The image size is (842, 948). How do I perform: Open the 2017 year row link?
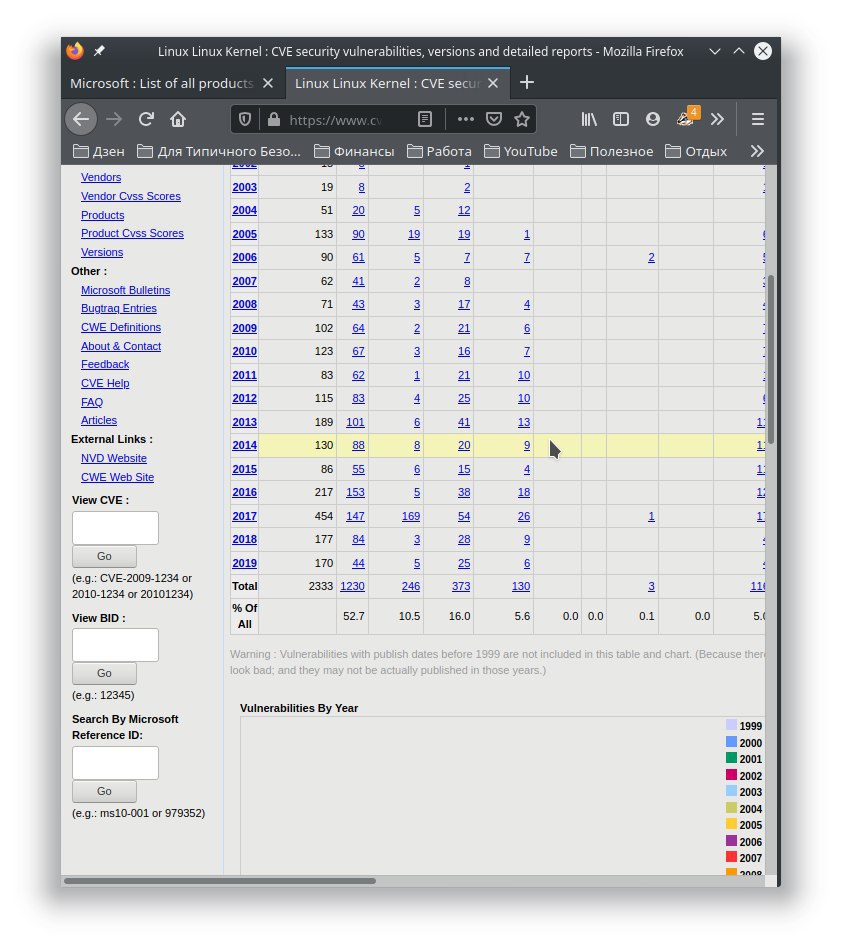tap(245, 516)
